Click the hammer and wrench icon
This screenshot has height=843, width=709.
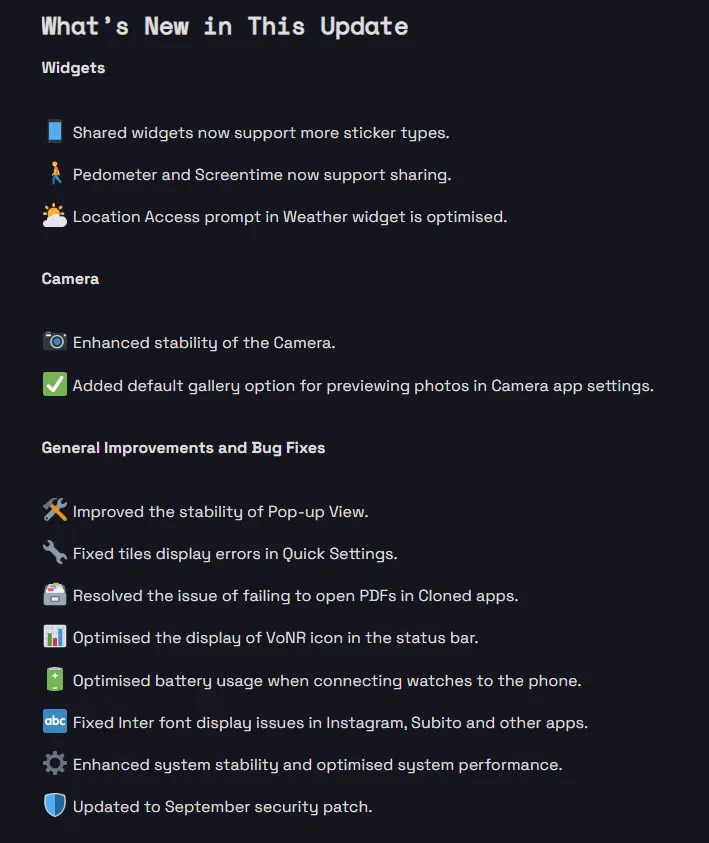pos(55,511)
